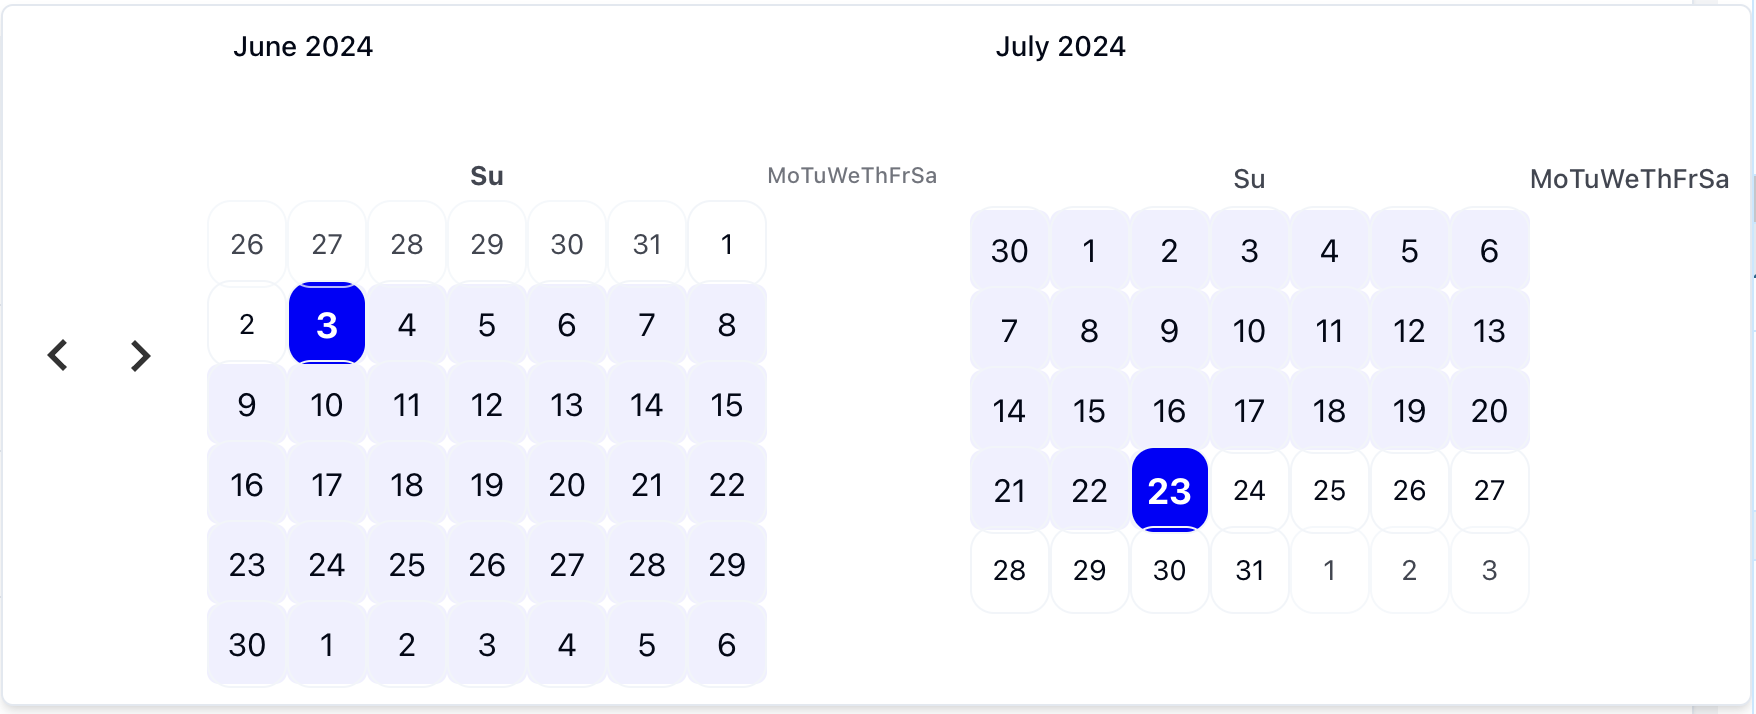Image resolution: width=1756 pixels, height=714 pixels.
Task: Choose June 12 in the June 2024 calendar
Action: (x=487, y=405)
